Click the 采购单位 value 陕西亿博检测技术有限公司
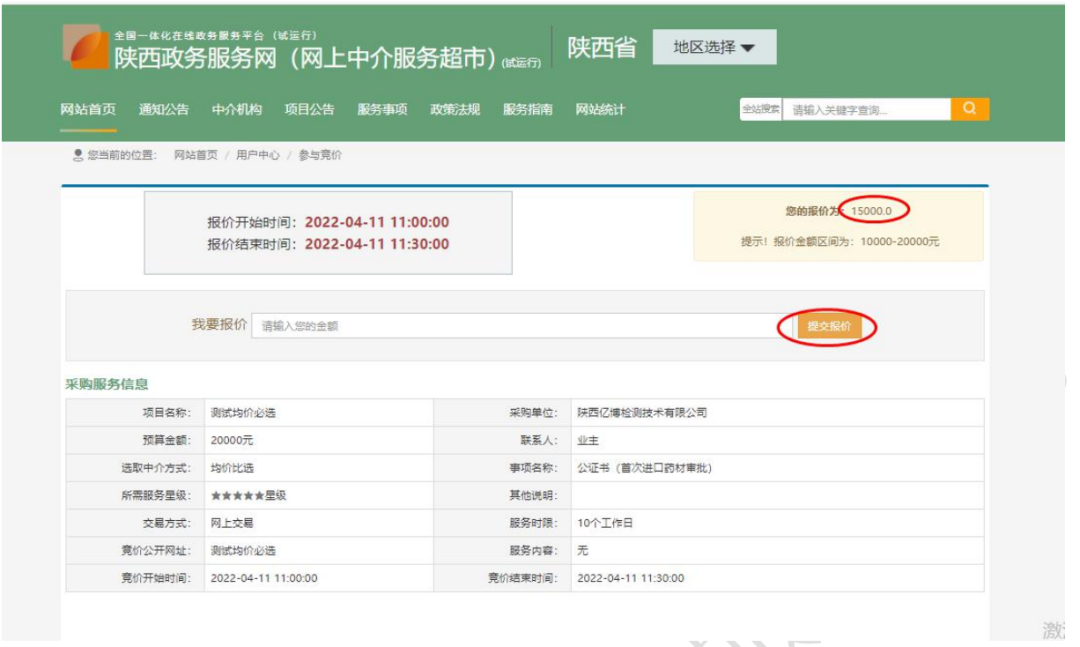This screenshot has height=647, width=1080. (642, 413)
